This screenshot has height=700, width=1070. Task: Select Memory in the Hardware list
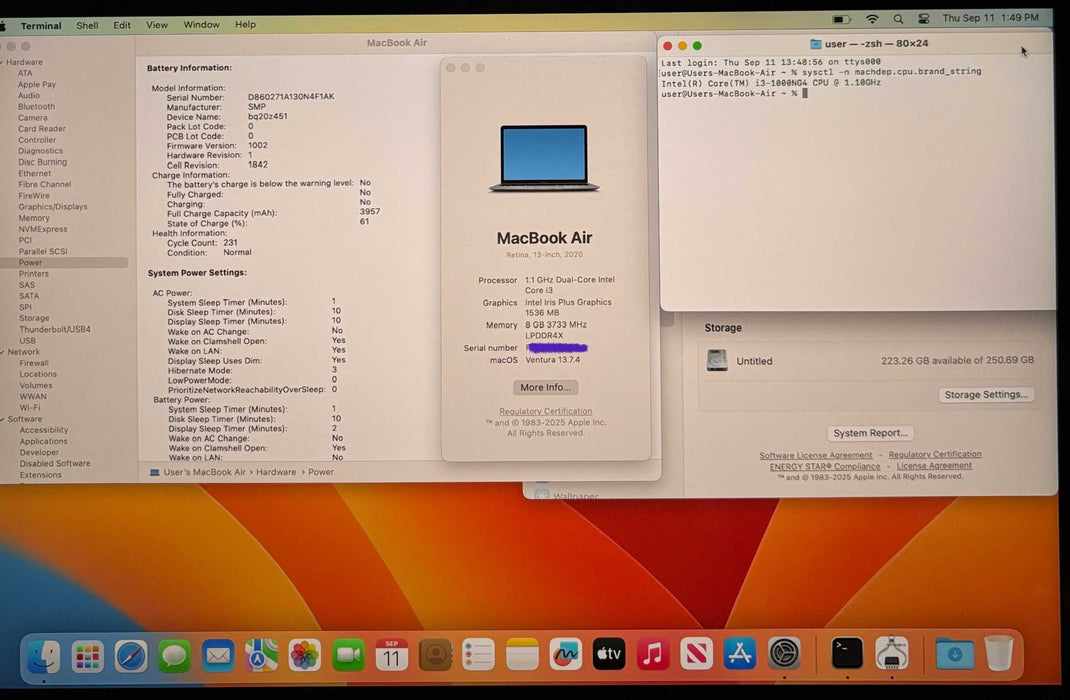click(x=34, y=218)
